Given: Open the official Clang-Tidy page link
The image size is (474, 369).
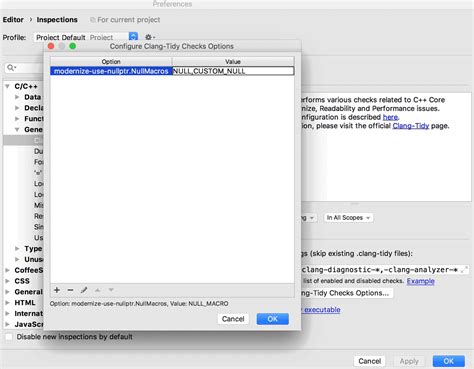Looking at the screenshot, I should 411,126.
